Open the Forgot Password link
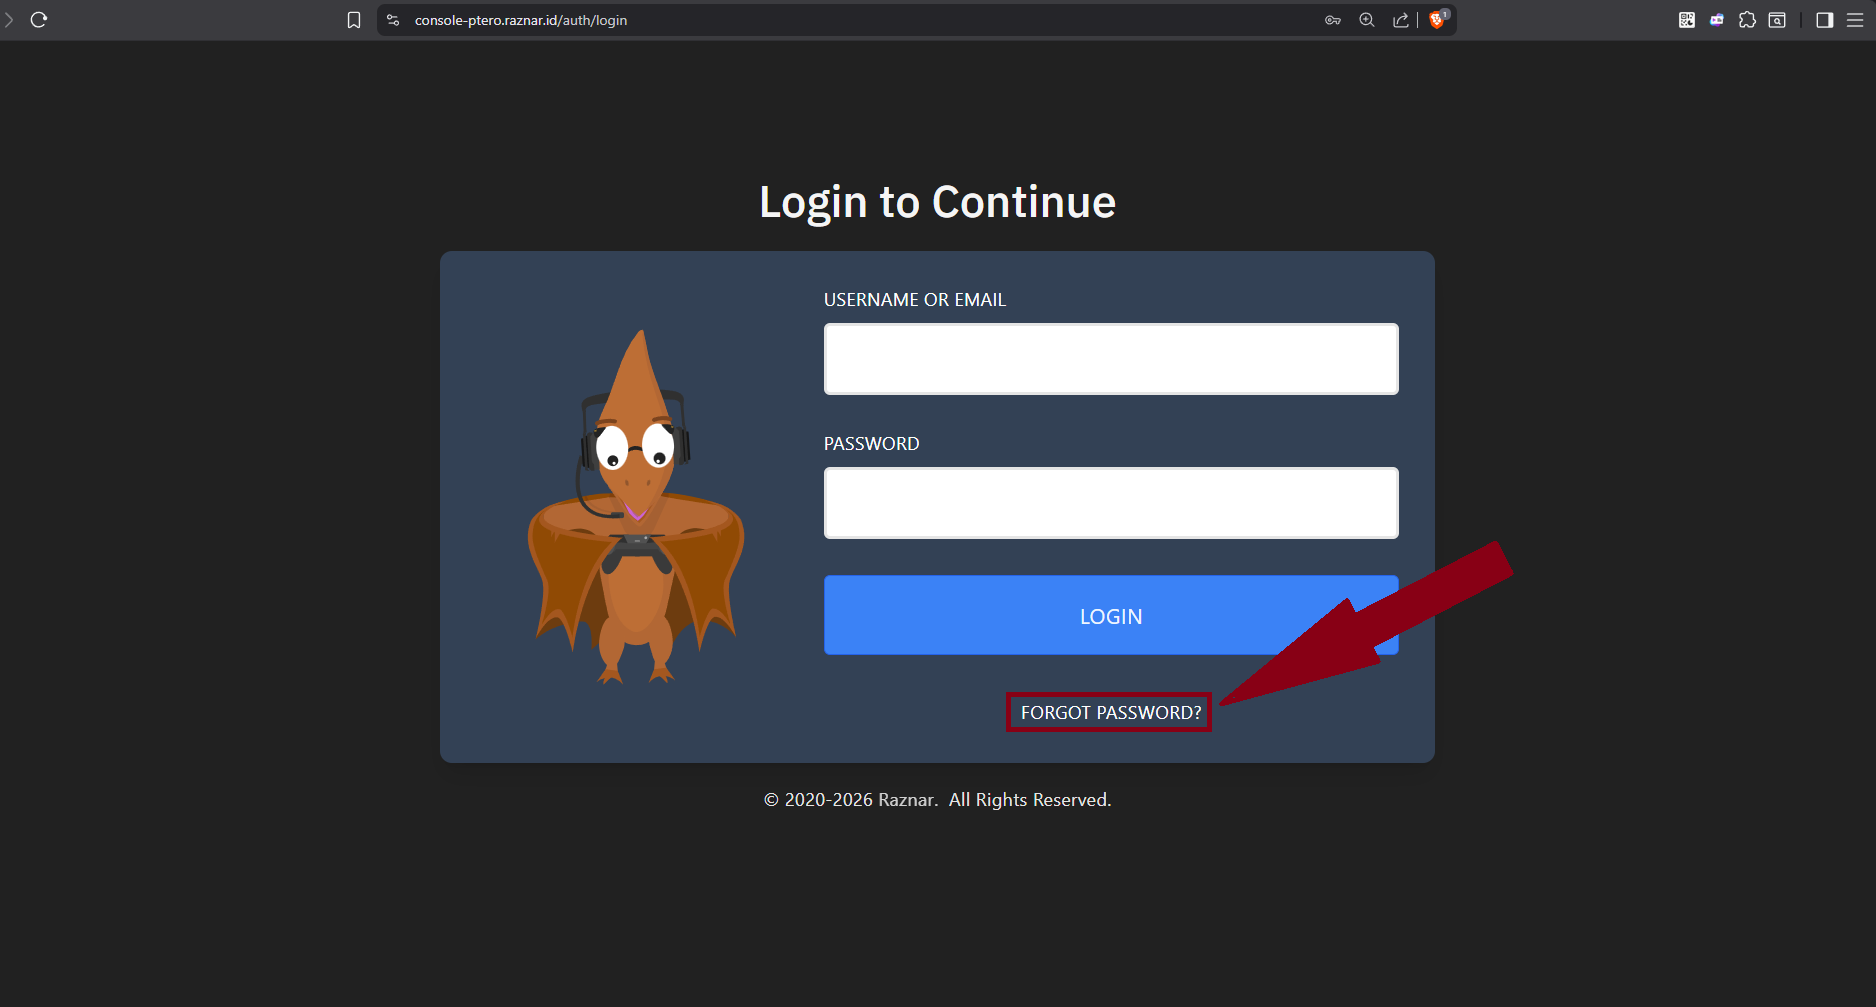The width and height of the screenshot is (1876, 1007). pyautogui.click(x=1110, y=712)
